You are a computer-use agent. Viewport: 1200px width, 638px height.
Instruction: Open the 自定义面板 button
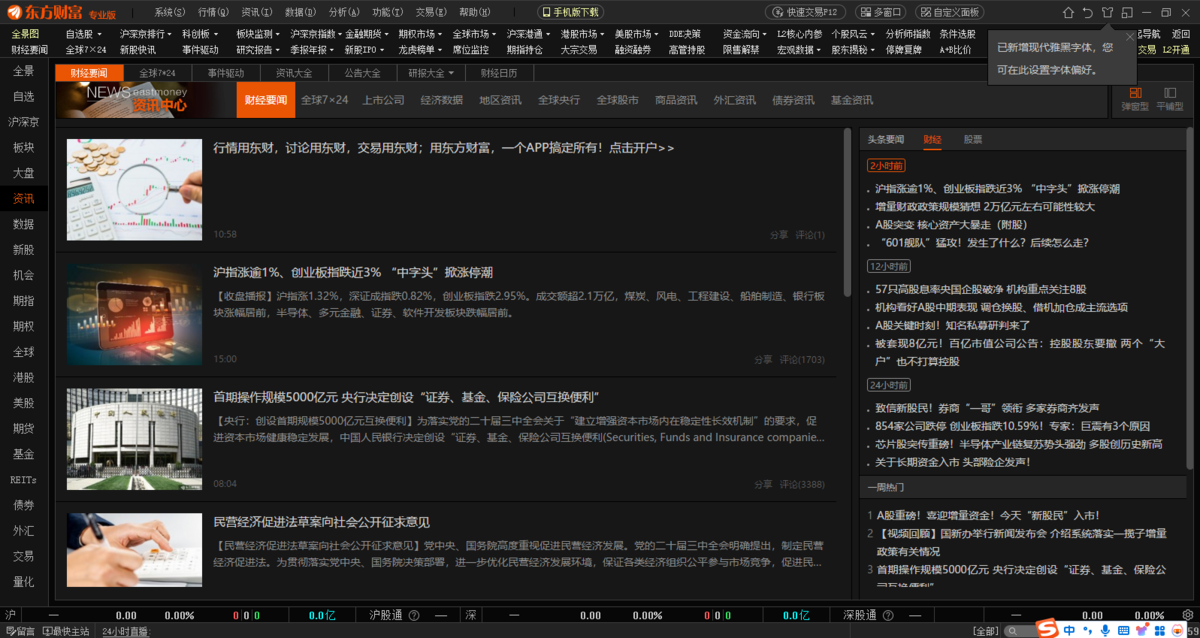tap(947, 12)
